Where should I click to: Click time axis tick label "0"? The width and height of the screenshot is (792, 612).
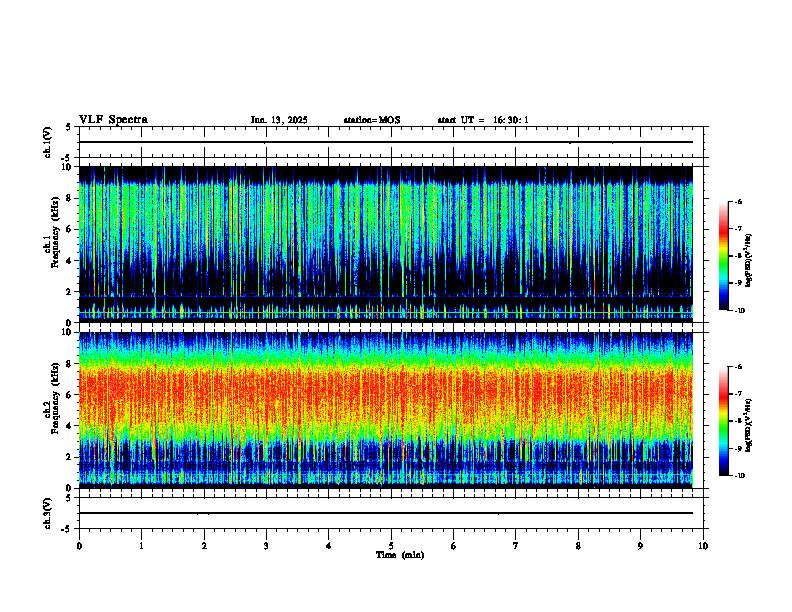79,546
